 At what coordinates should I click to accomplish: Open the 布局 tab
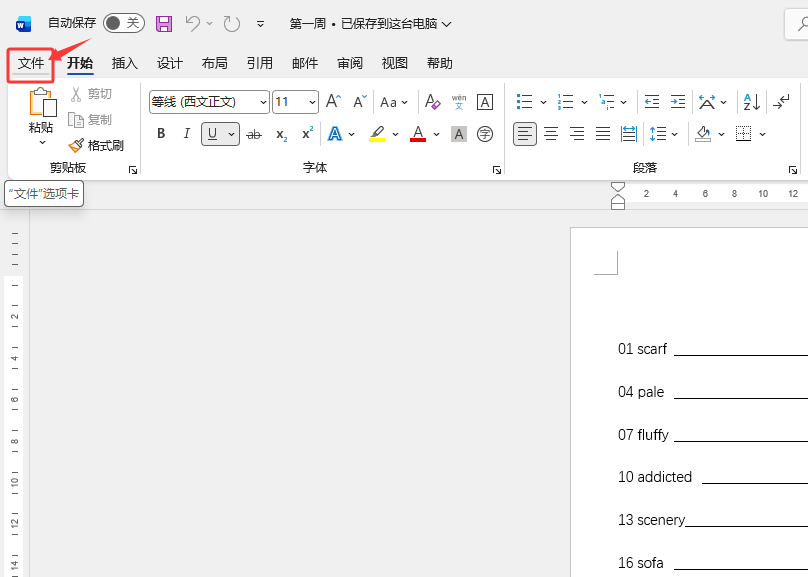[x=214, y=64]
